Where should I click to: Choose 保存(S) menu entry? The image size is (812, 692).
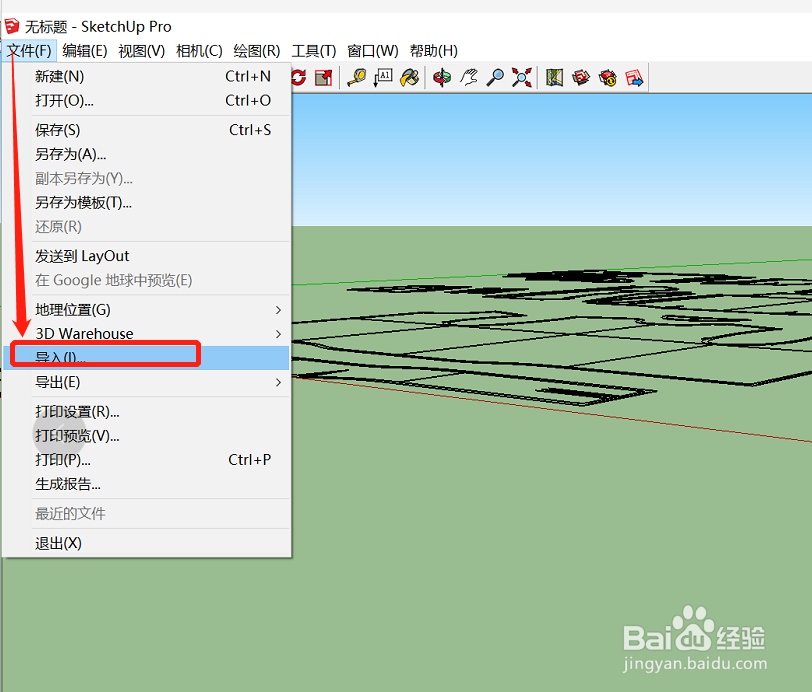146,130
